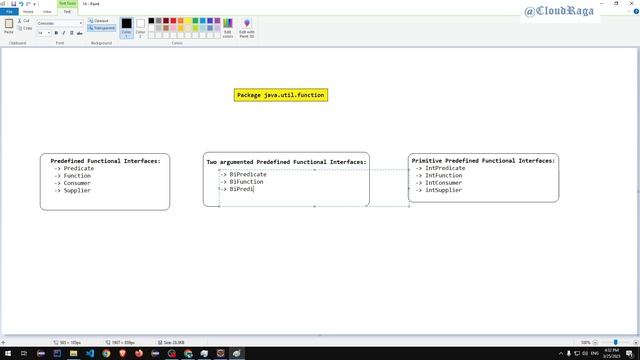
Task: Pick the yellow palette swatch
Action: (x=188, y=20)
